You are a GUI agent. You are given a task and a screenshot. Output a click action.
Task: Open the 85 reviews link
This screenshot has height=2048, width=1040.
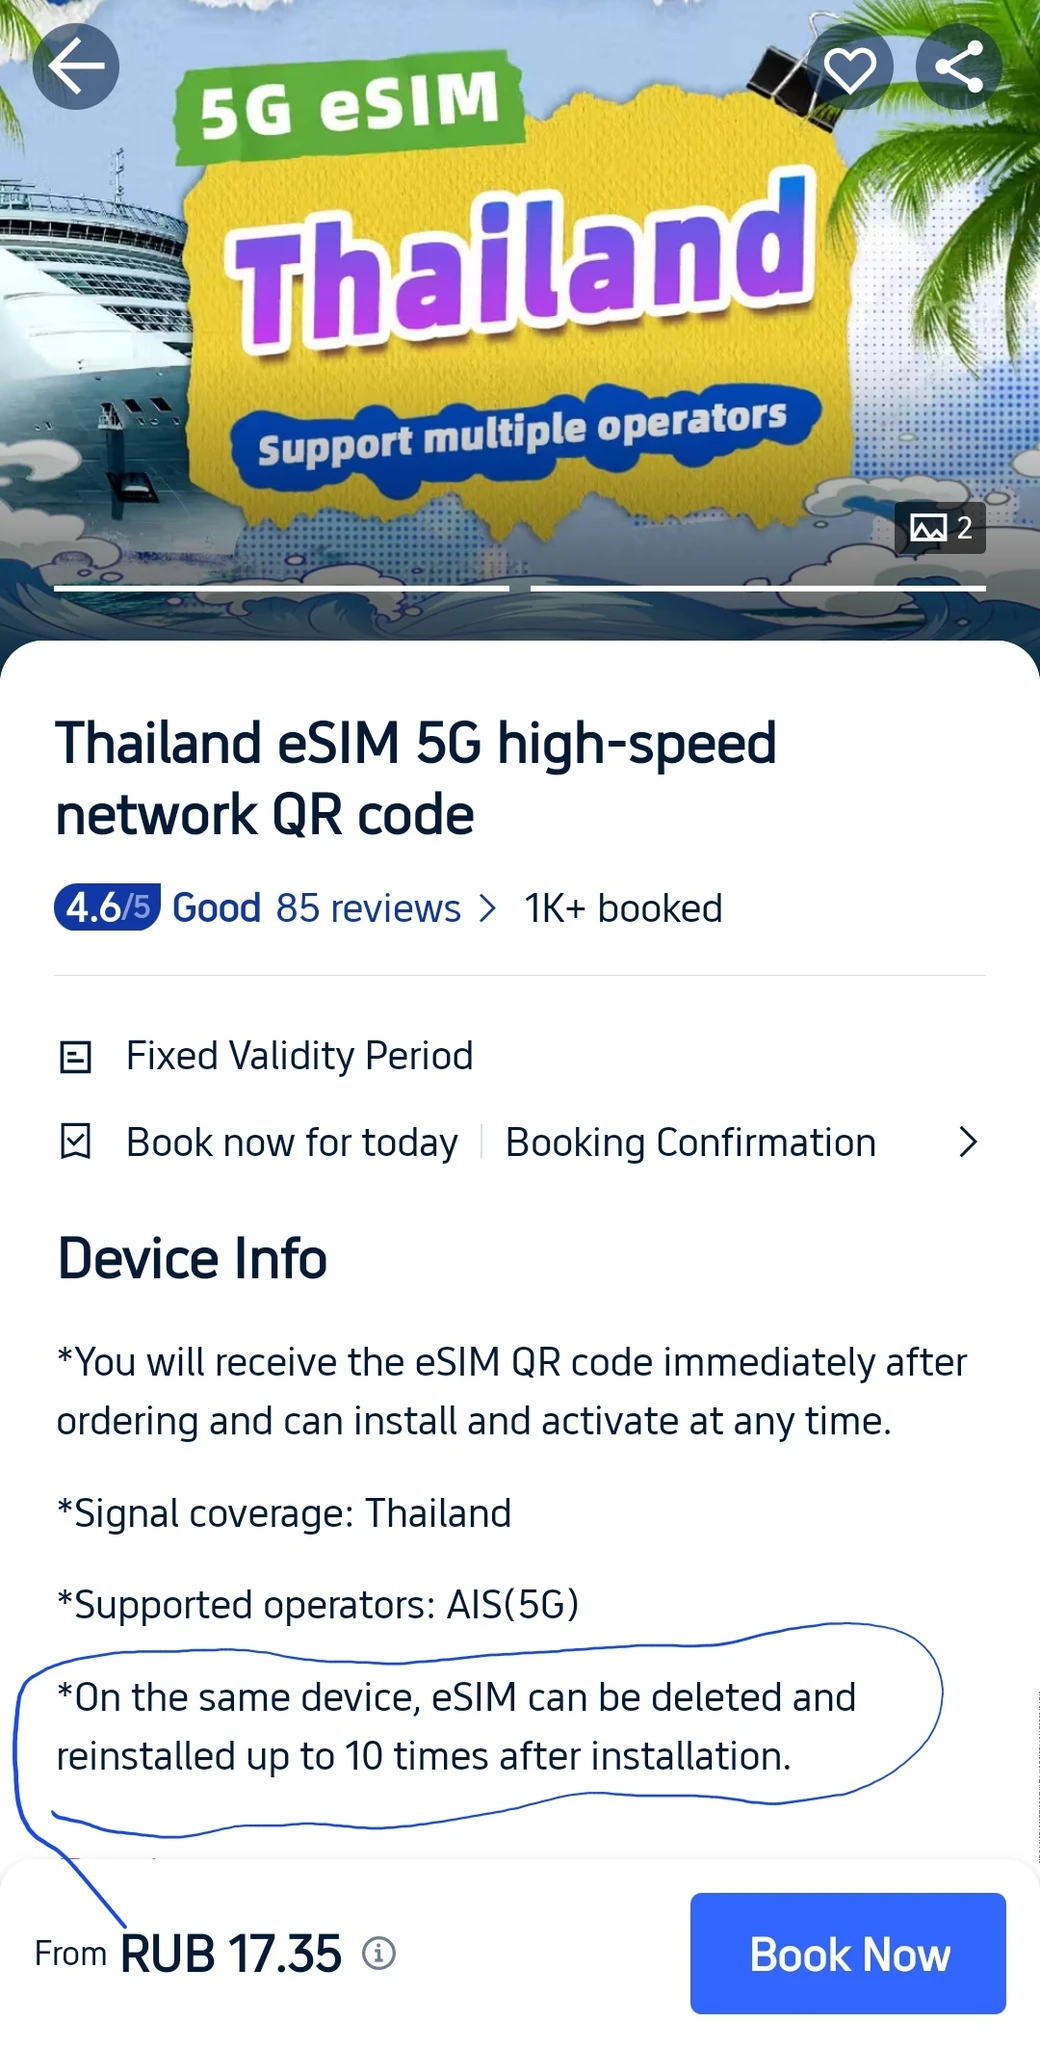pyautogui.click(x=368, y=908)
